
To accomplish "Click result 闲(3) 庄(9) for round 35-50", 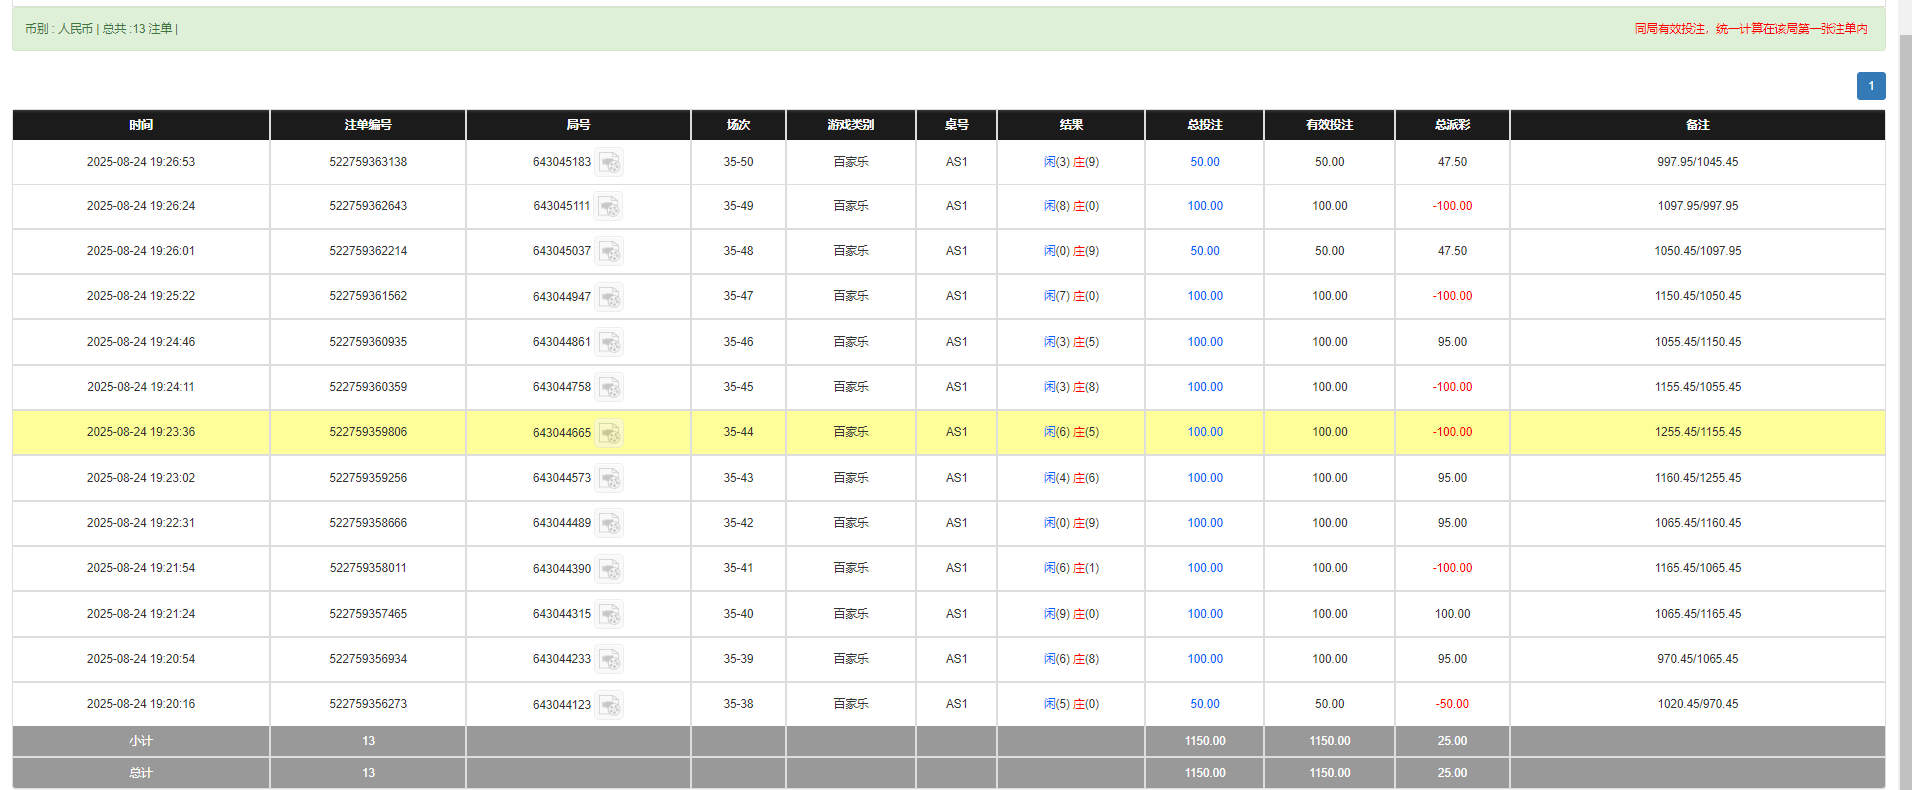I will point(1071,162).
